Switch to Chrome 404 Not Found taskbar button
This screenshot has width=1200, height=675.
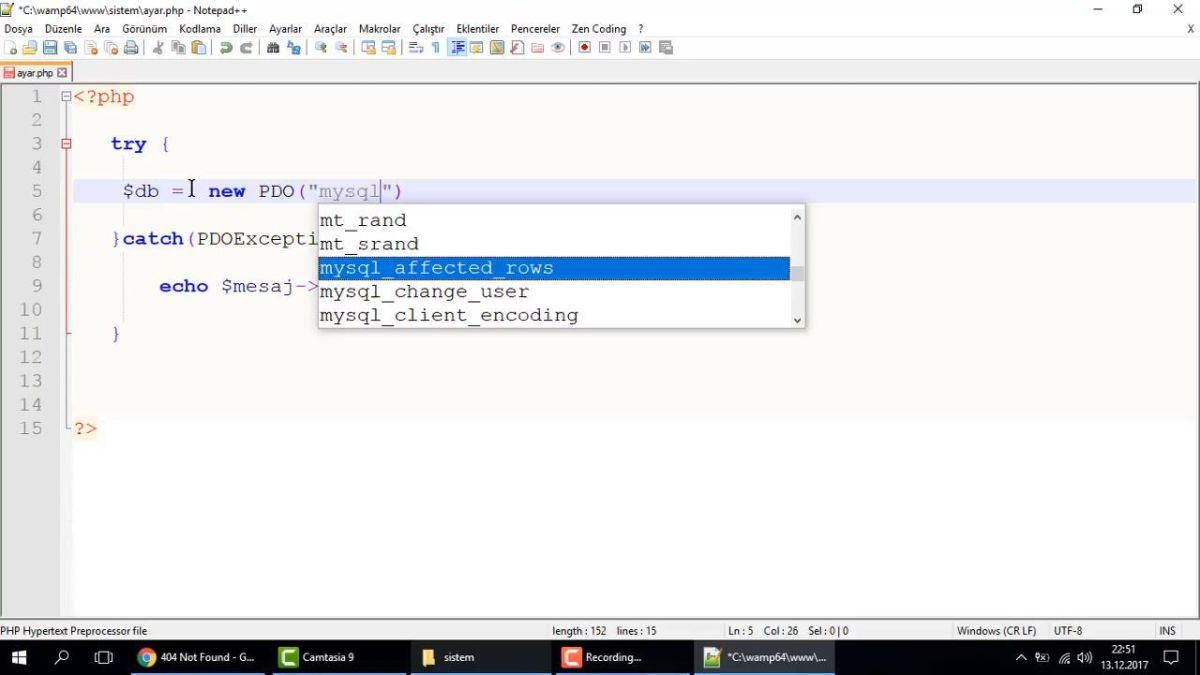[x=197, y=658]
